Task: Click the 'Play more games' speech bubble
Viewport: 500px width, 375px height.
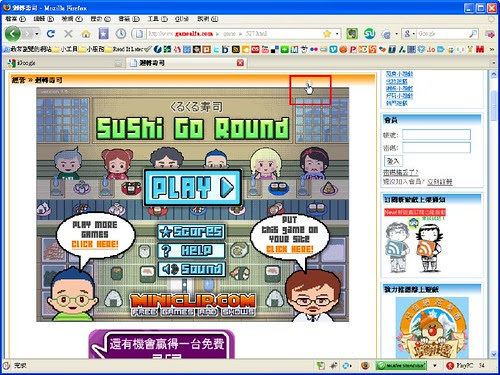Action: click(x=95, y=234)
